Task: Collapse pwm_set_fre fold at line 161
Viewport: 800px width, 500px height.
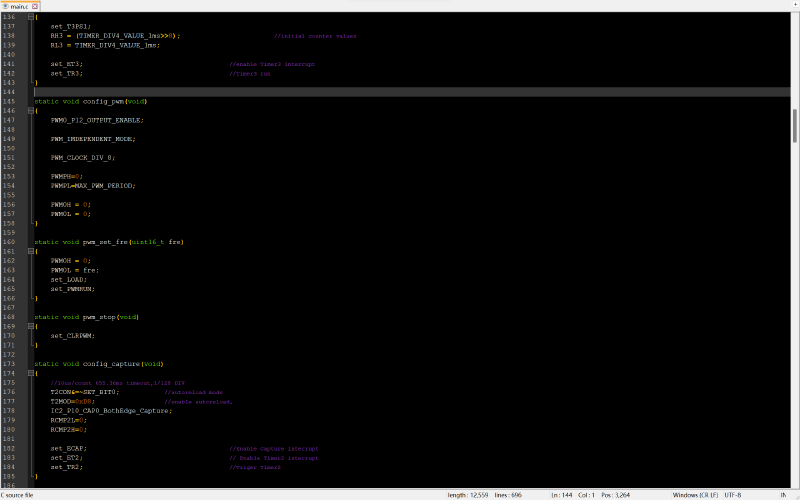Action: coord(31,252)
